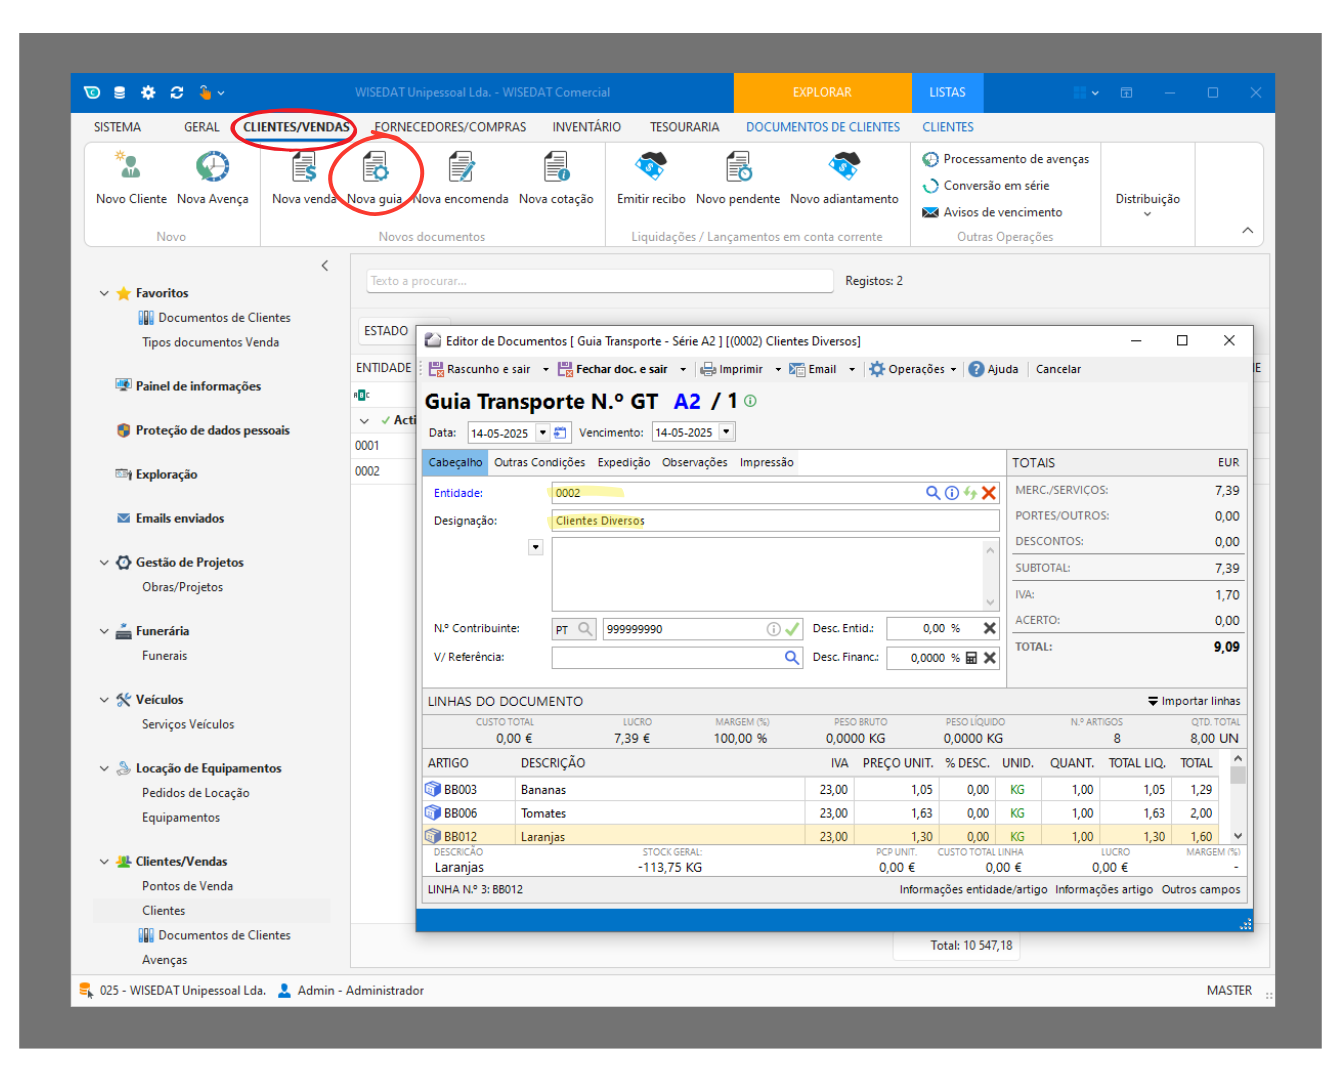Open the TESOURARIA ribbon tab

click(x=684, y=127)
